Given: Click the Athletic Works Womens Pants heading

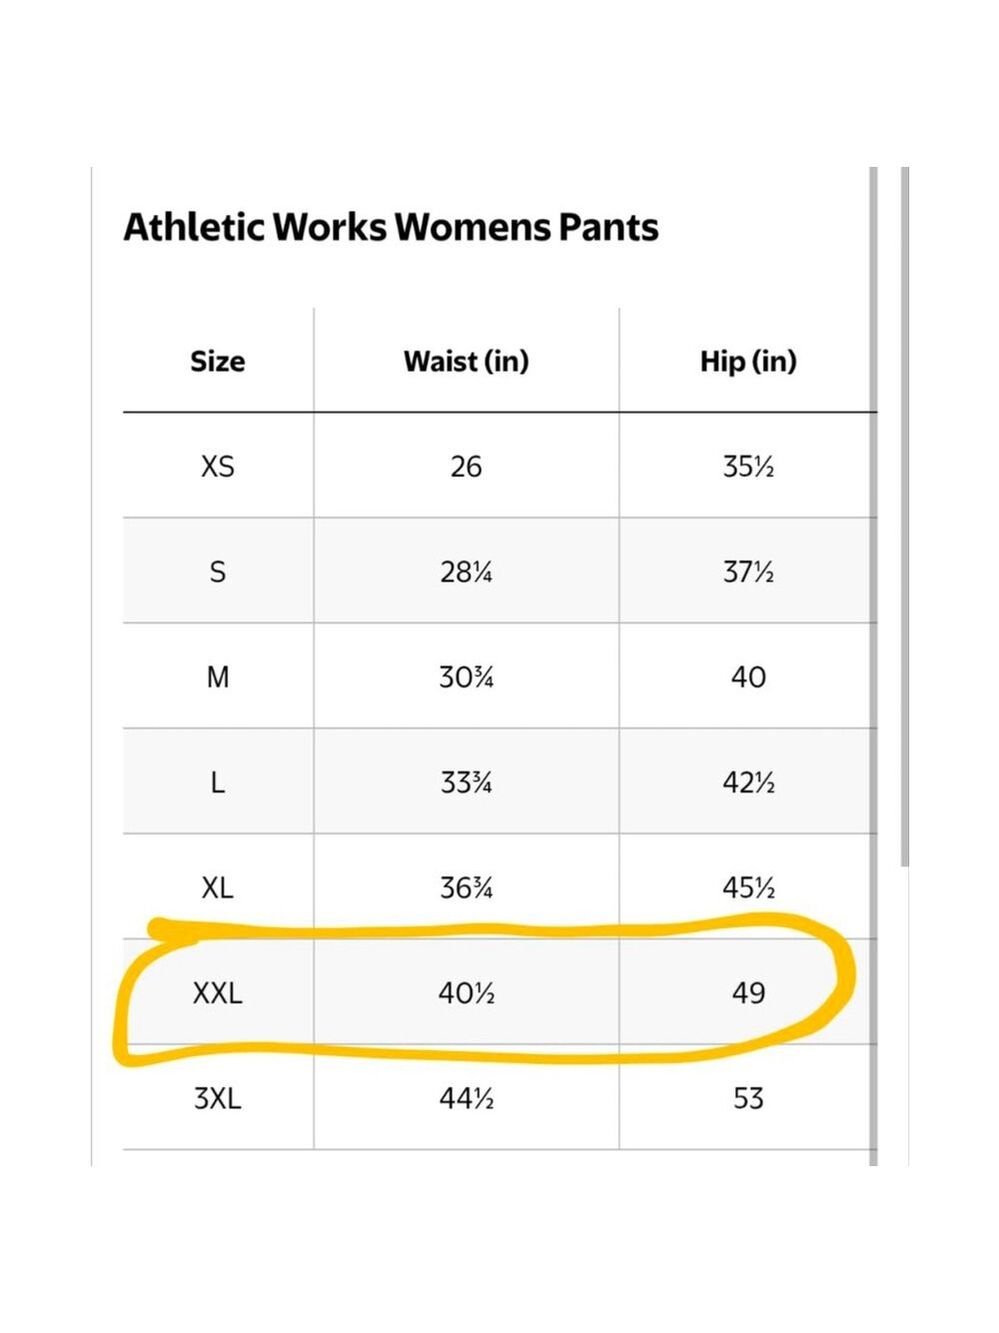Looking at the screenshot, I should click(391, 227).
